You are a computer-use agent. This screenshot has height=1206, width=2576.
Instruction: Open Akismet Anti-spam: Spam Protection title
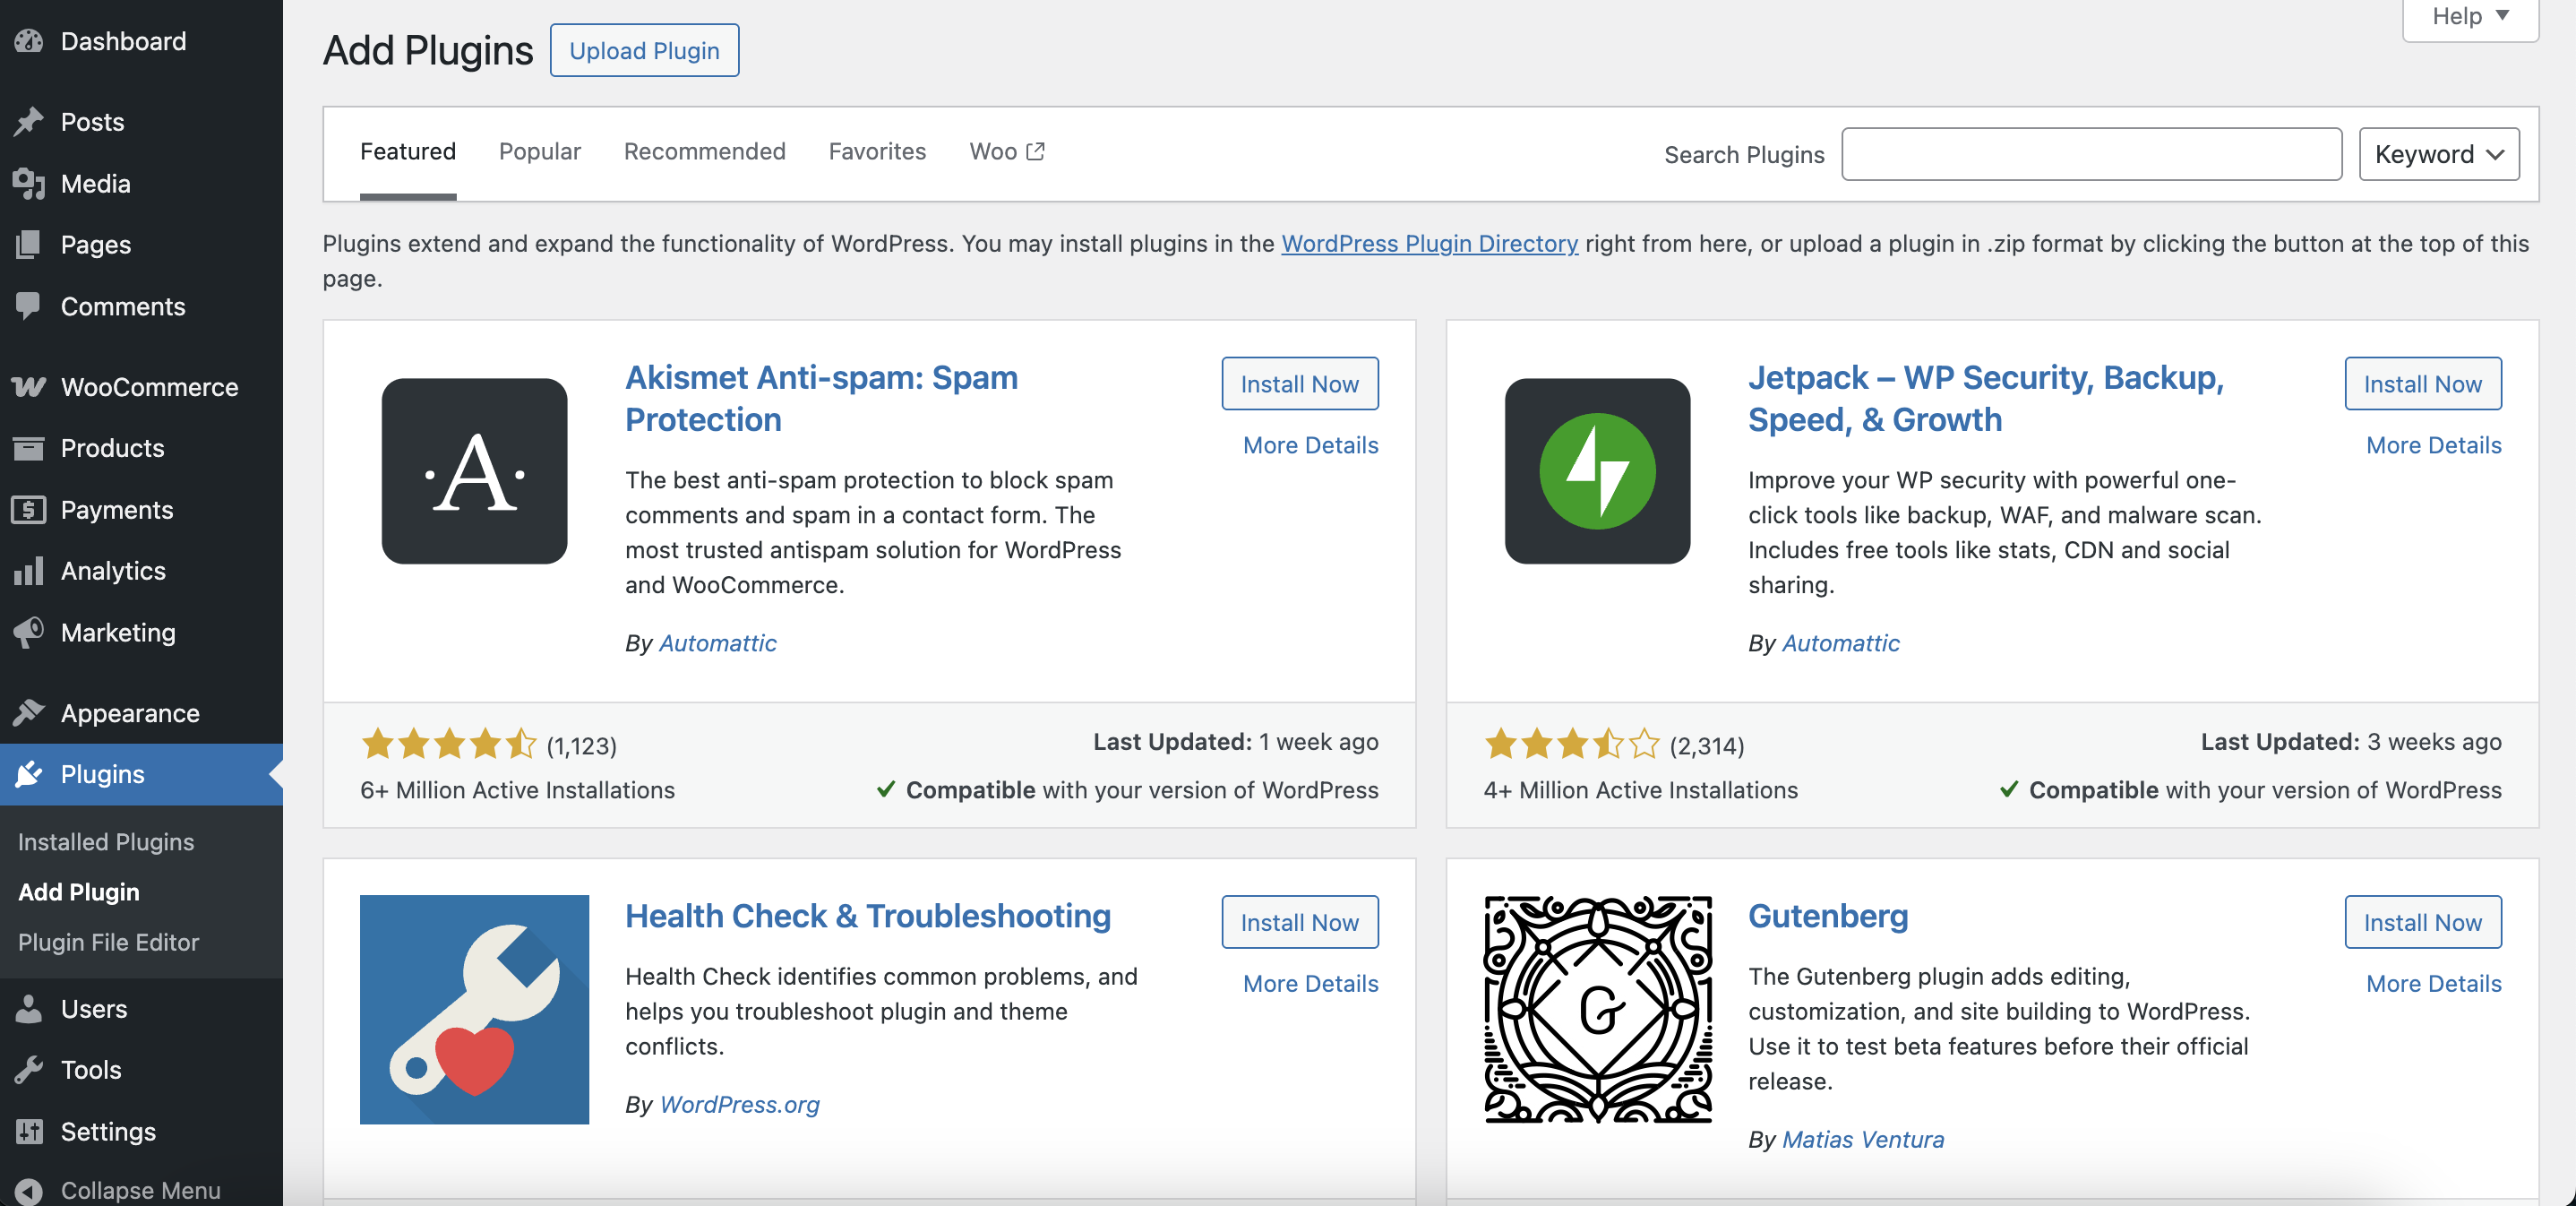pyautogui.click(x=822, y=398)
